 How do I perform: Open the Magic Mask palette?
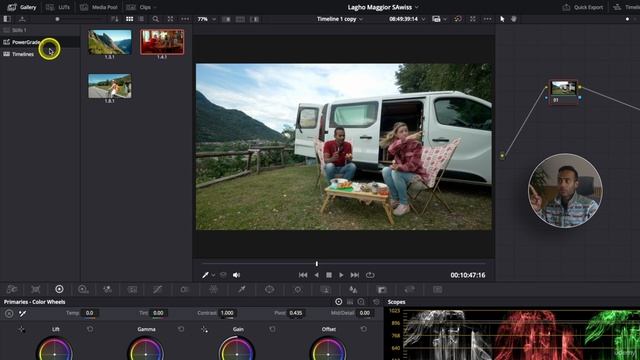[x=325, y=289]
